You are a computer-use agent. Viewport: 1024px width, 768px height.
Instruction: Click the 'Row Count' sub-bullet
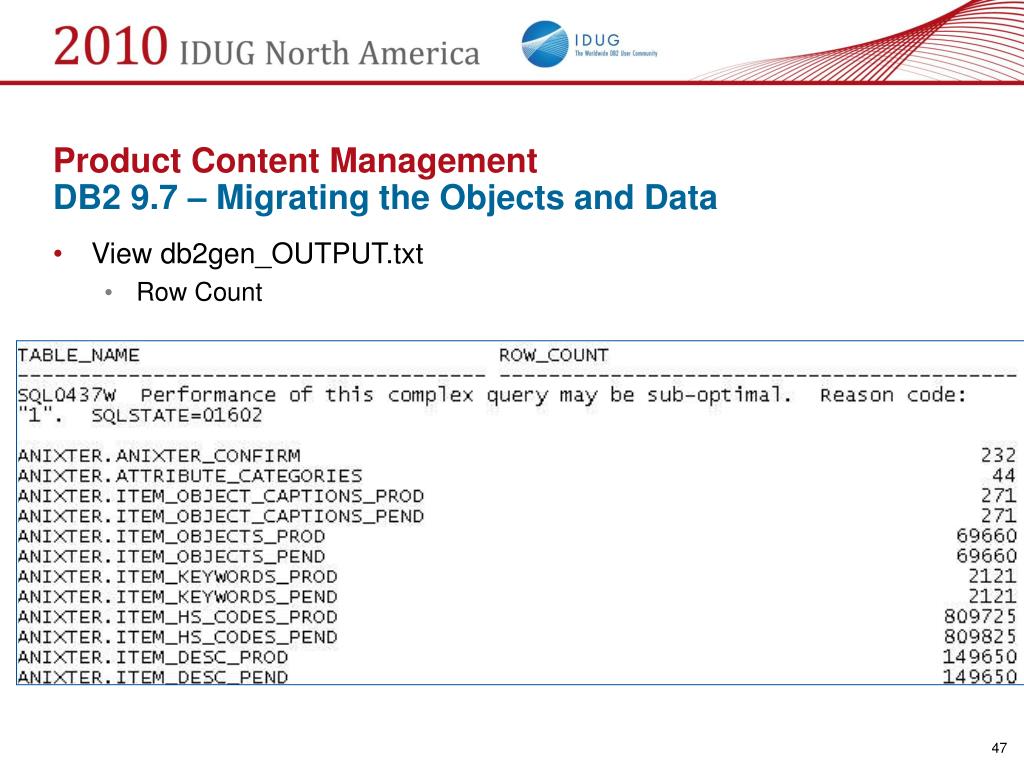pos(199,292)
